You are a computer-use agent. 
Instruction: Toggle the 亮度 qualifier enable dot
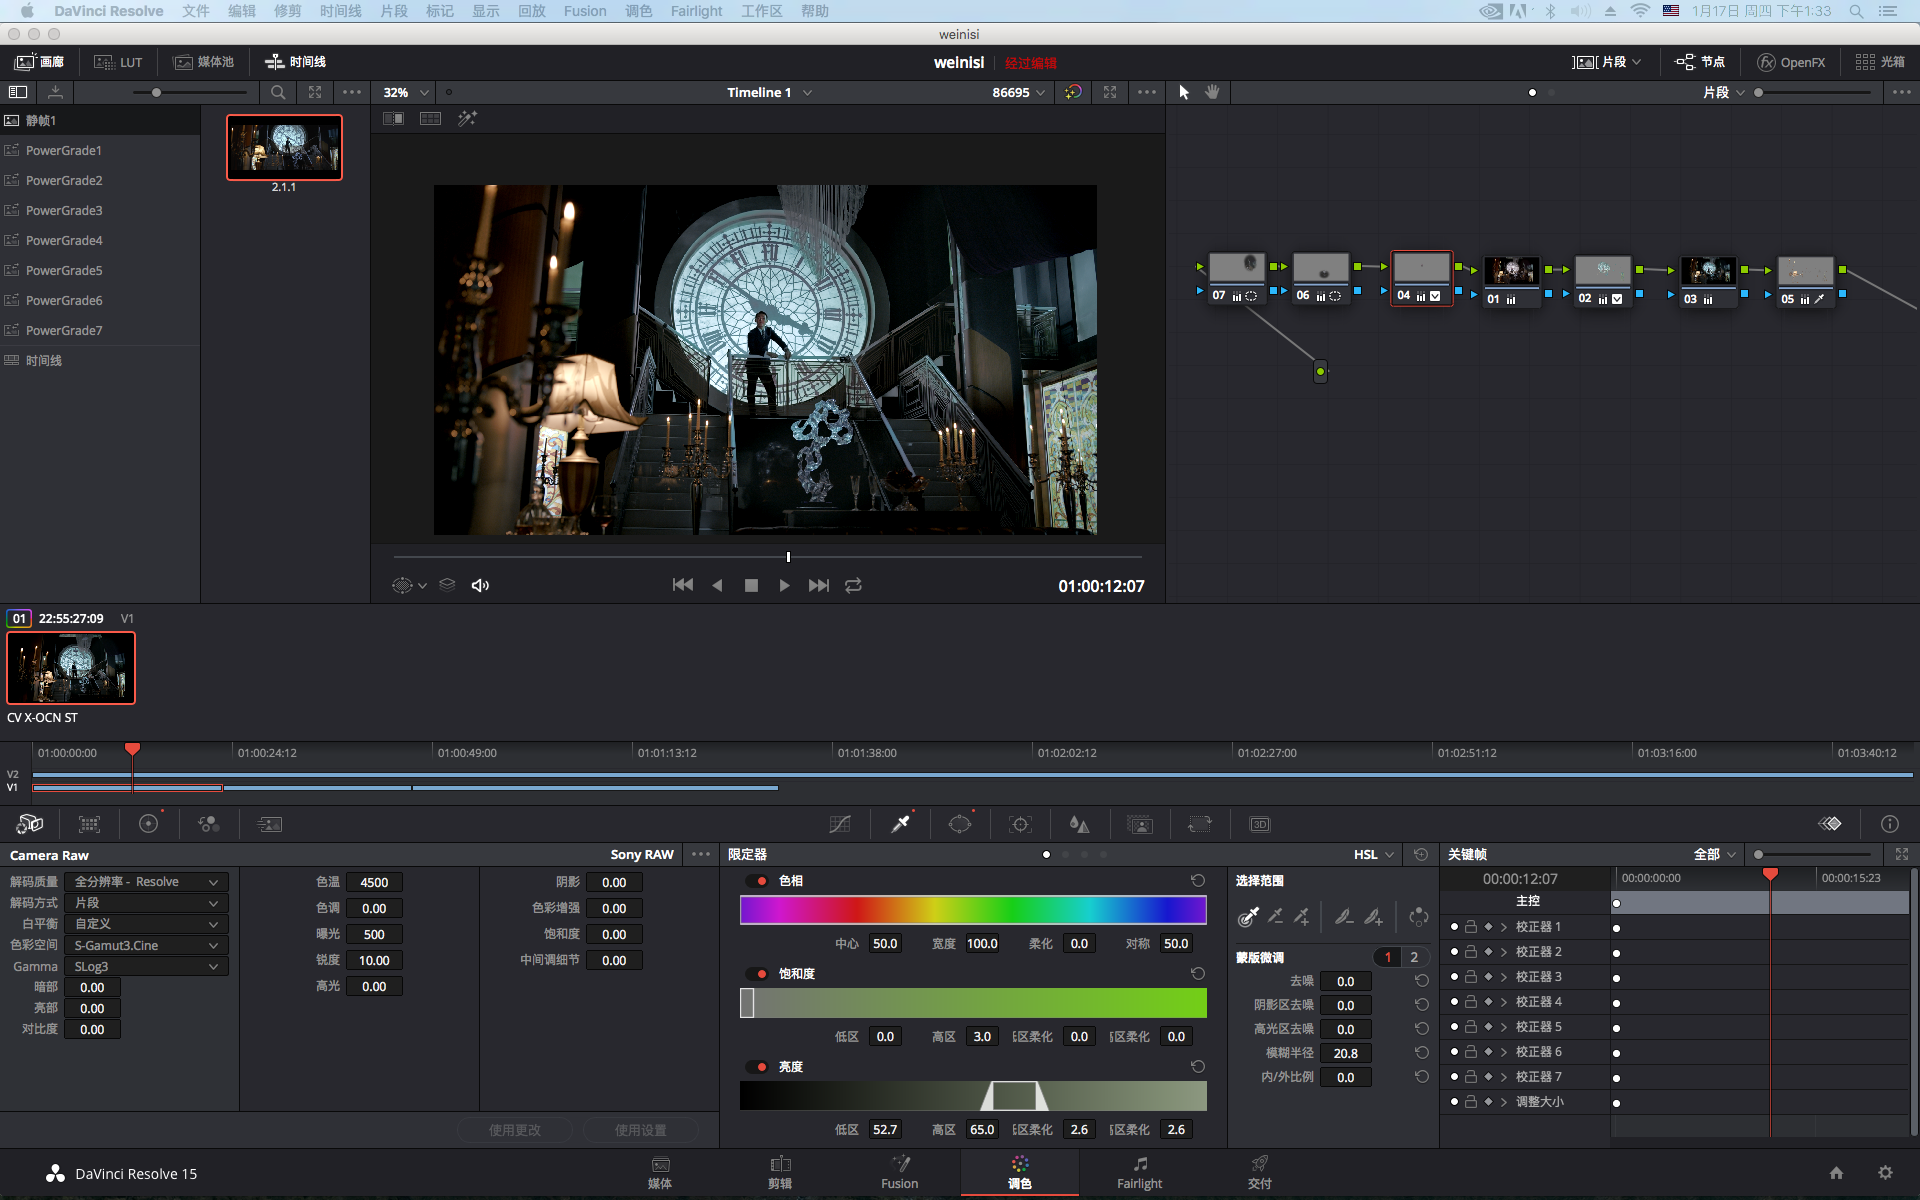point(761,1067)
